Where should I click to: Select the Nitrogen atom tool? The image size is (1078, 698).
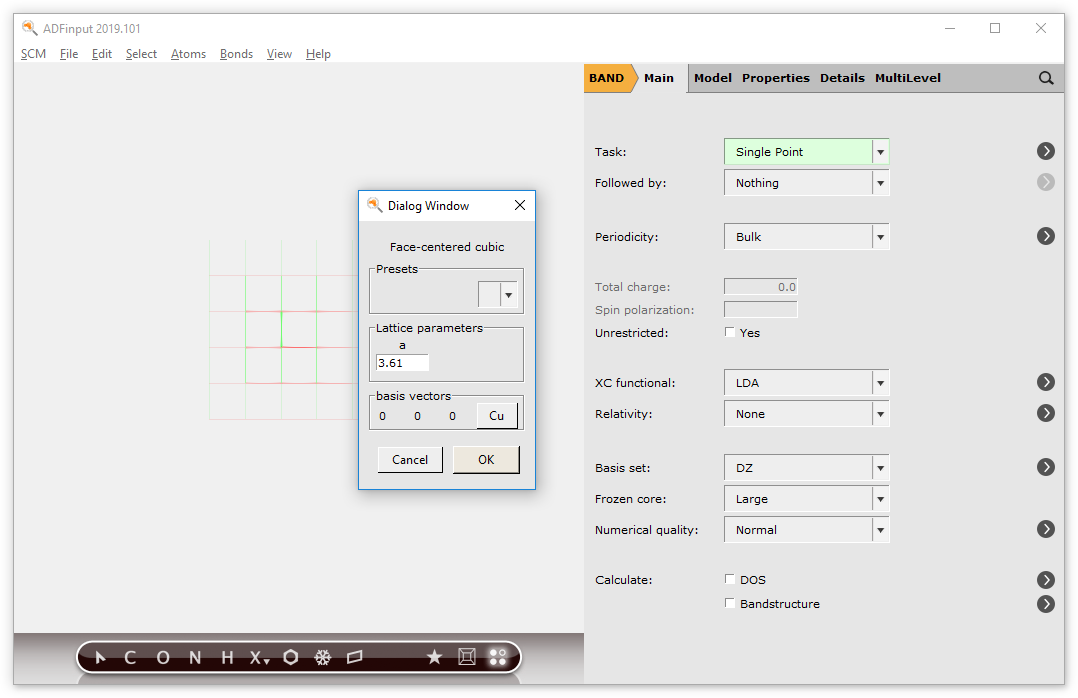click(x=195, y=657)
